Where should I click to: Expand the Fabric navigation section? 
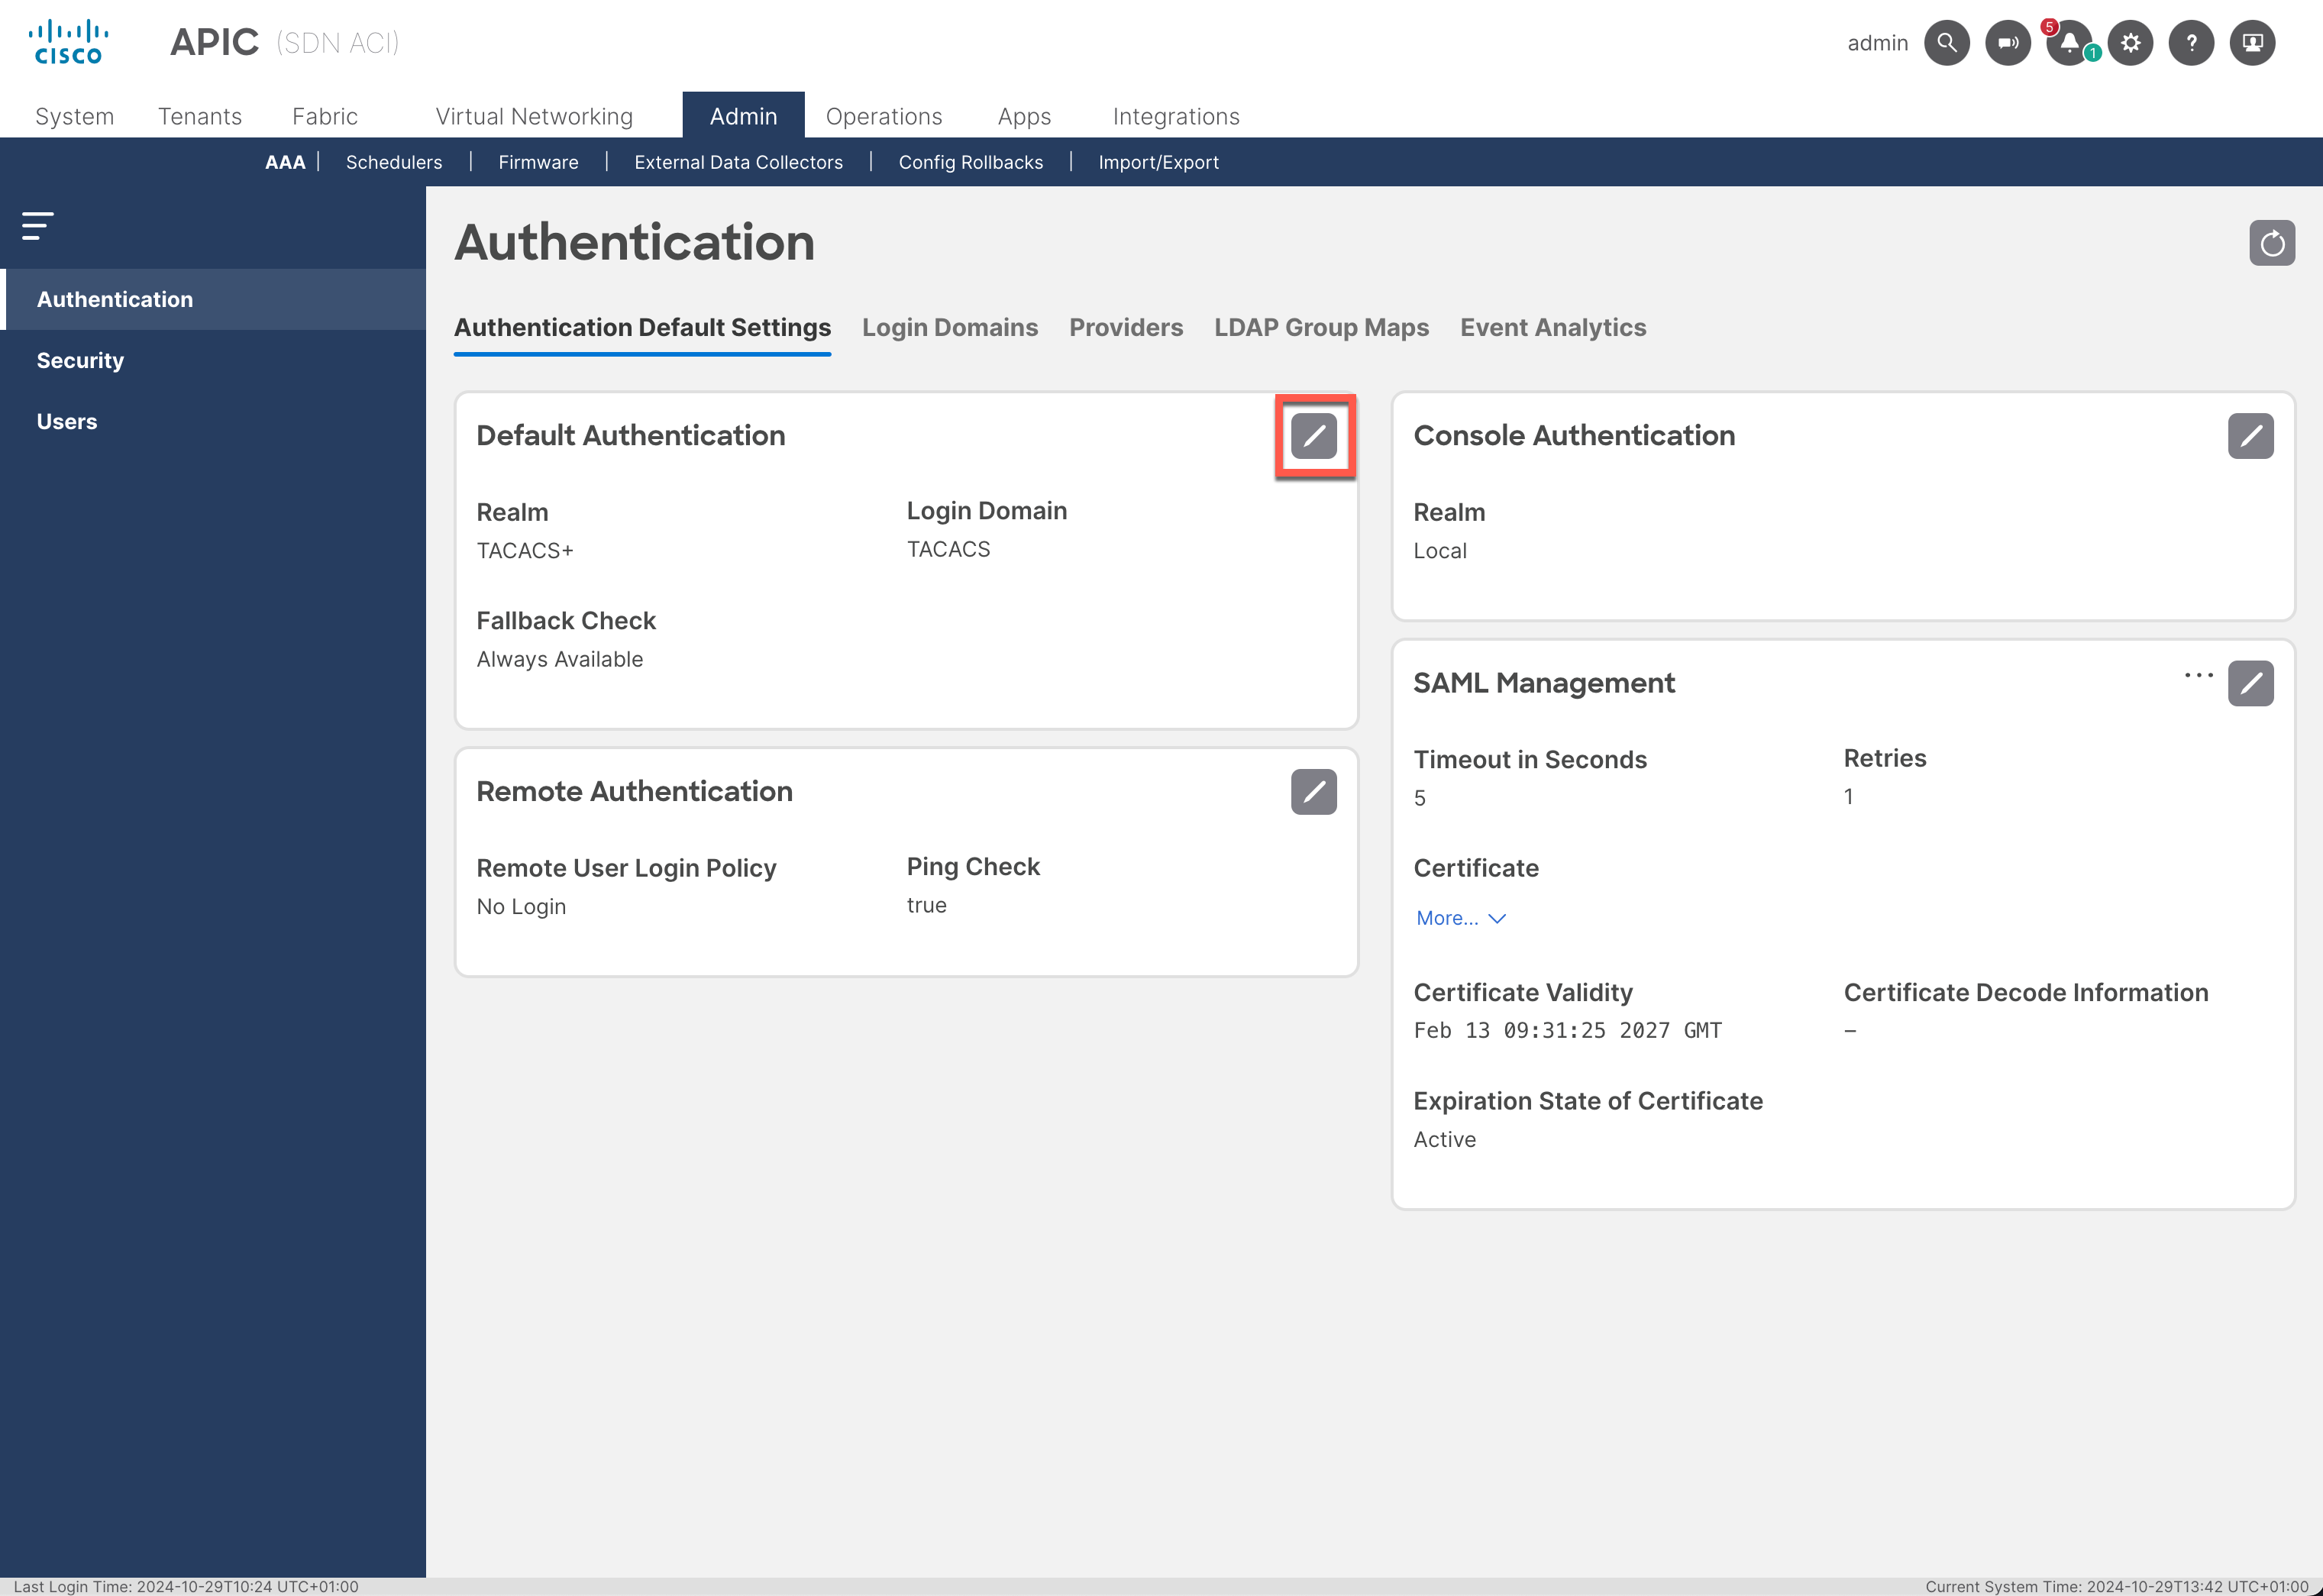325,116
